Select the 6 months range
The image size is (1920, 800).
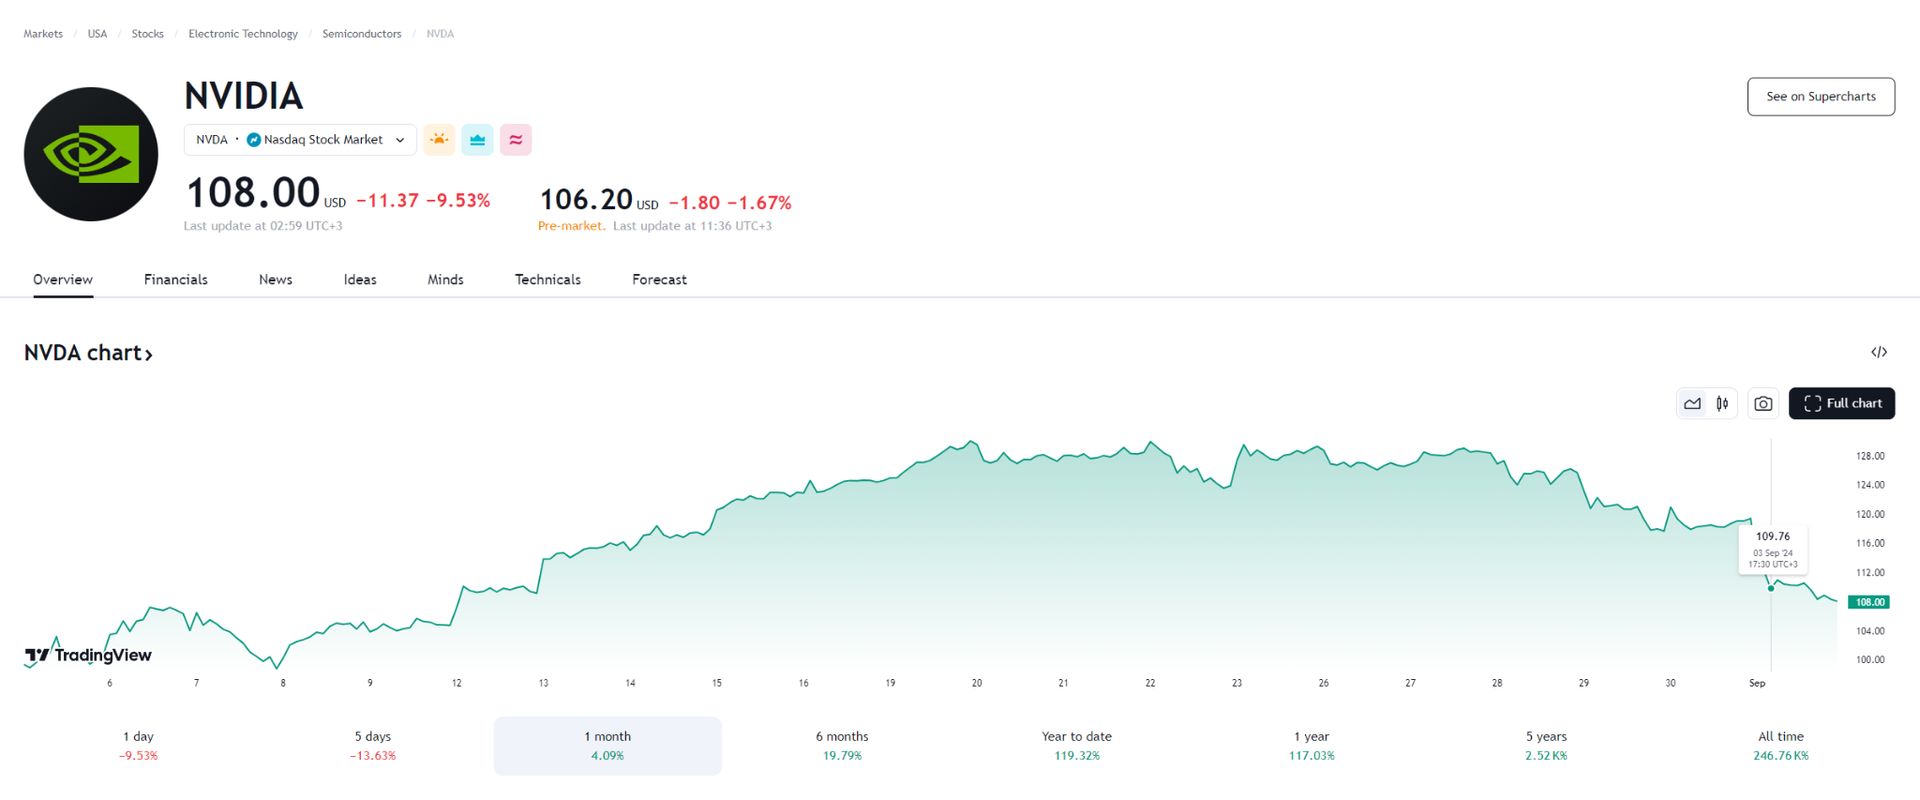click(x=842, y=746)
